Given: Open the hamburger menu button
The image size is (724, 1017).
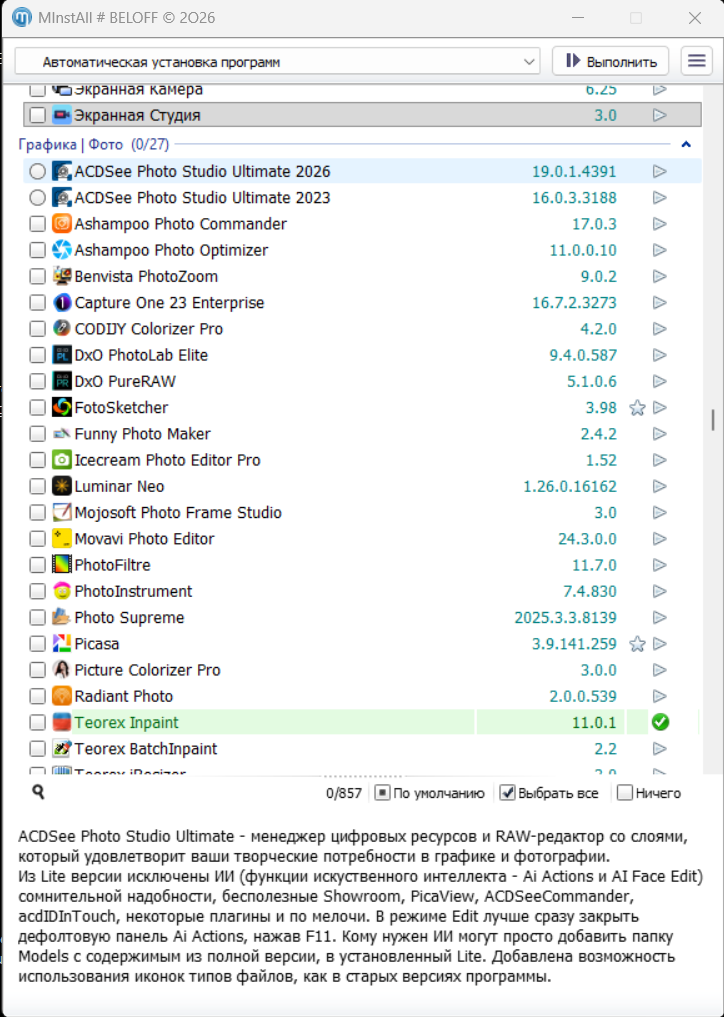Looking at the screenshot, I should [696, 61].
